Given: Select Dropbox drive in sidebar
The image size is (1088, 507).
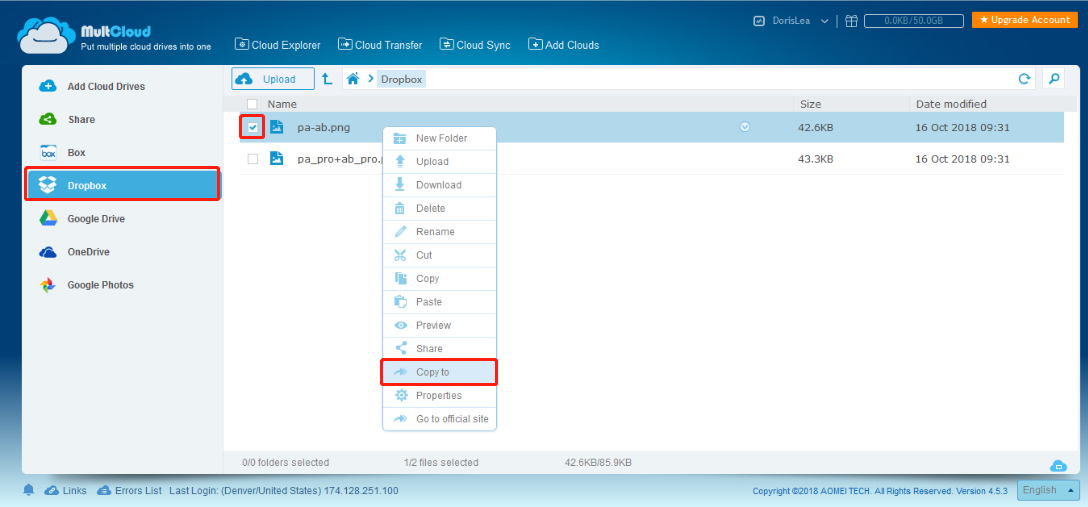Looking at the screenshot, I should pyautogui.click(x=122, y=185).
